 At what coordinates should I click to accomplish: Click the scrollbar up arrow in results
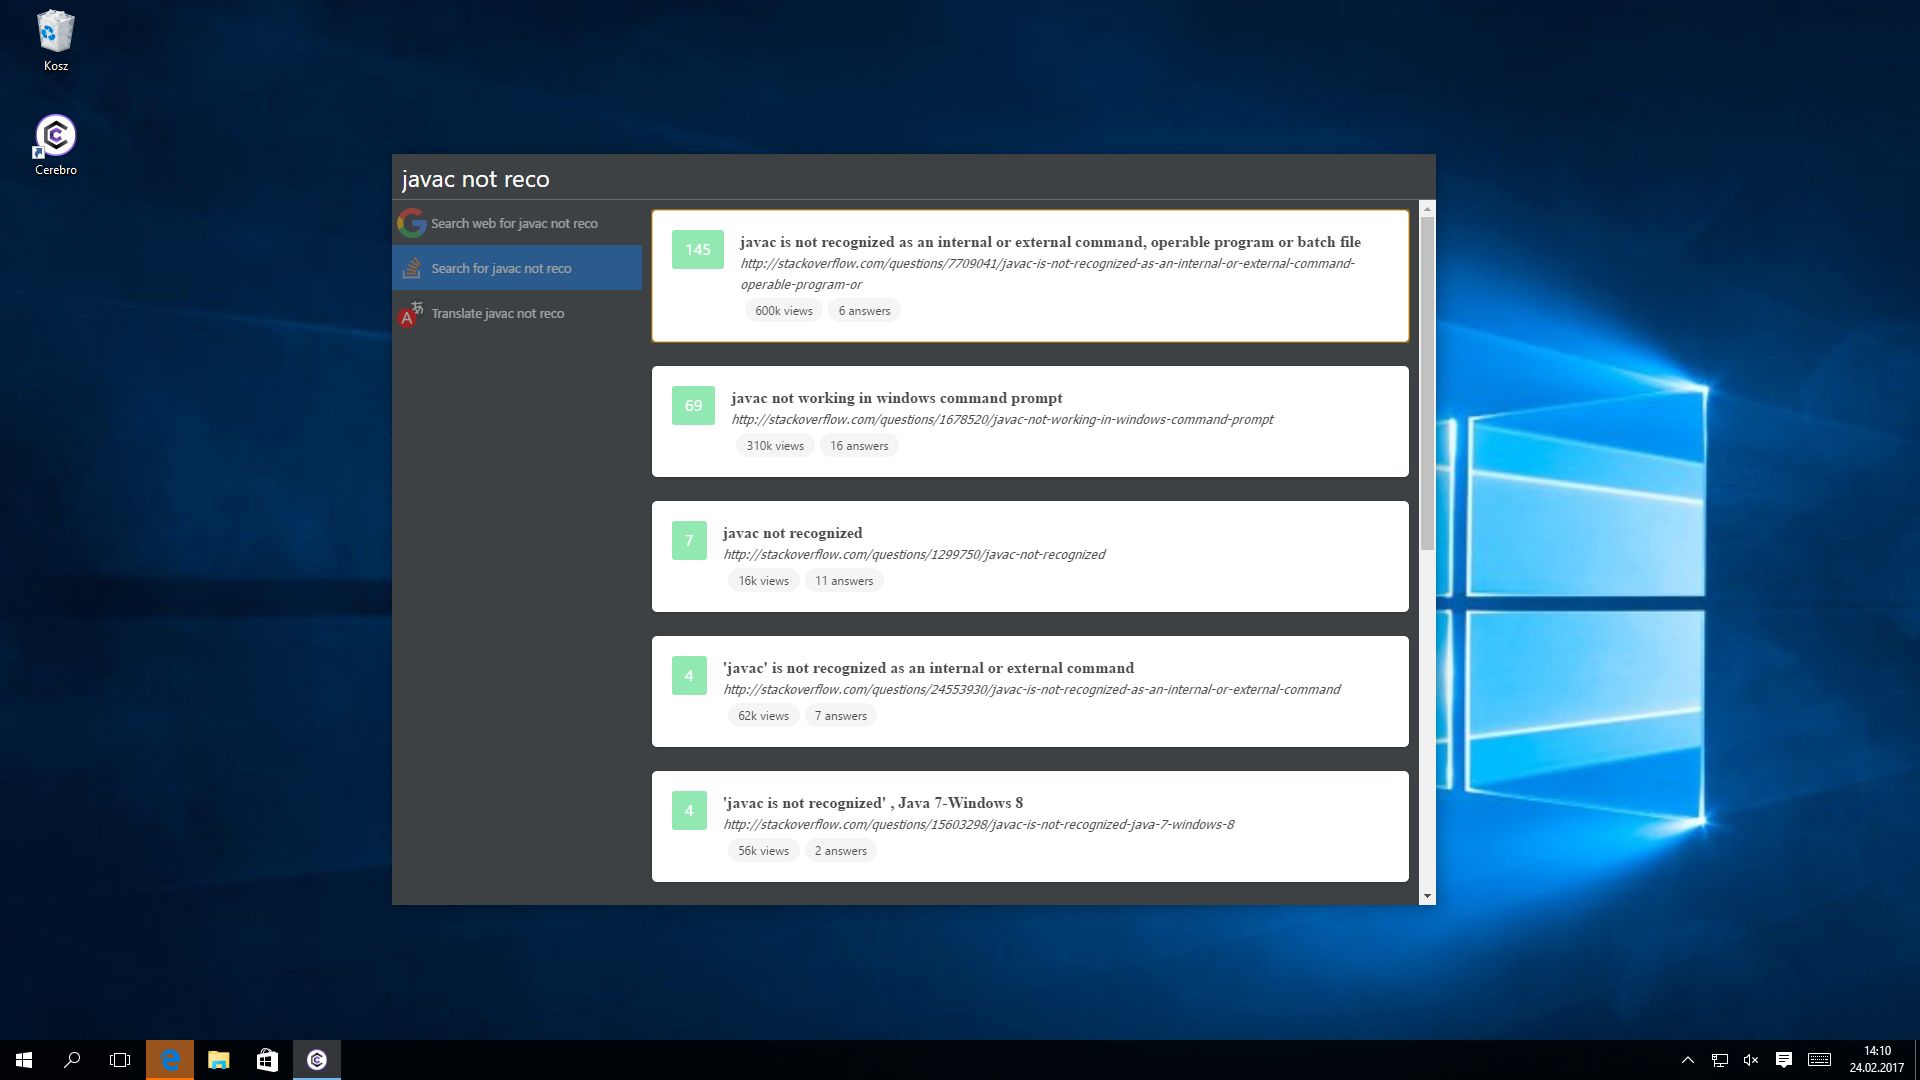tap(1427, 209)
